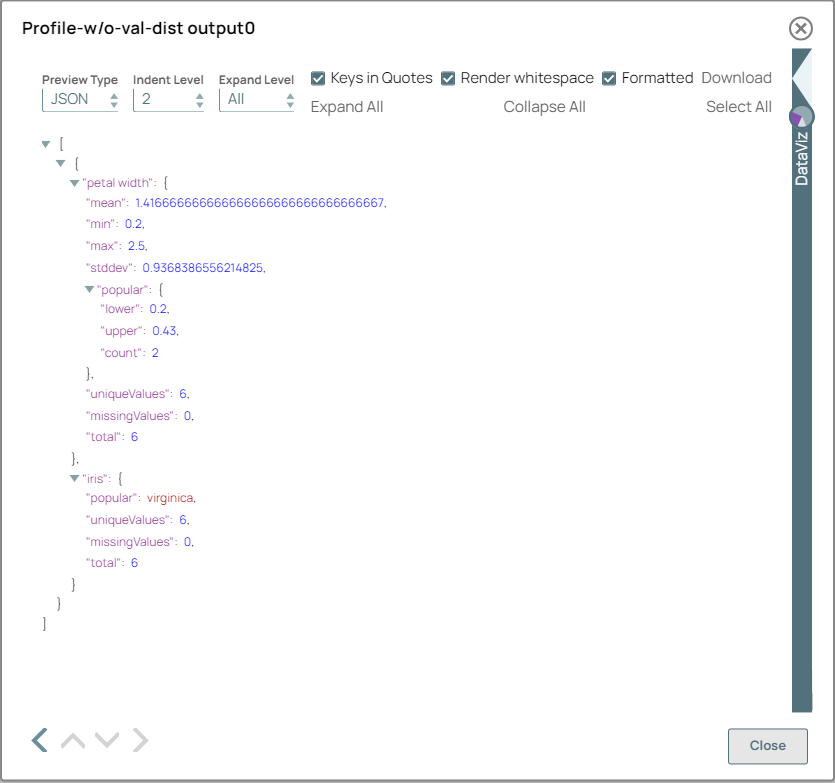Uncheck Keys in Quotes
The width and height of the screenshot is (835, 783).
pyautogui.click(x=317, y=77)
